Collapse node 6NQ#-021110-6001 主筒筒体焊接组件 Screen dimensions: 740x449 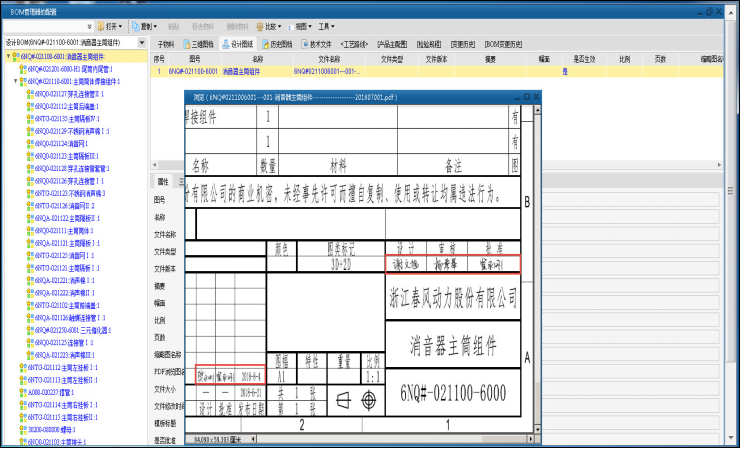pyautogui.click(x=16, y=81)
